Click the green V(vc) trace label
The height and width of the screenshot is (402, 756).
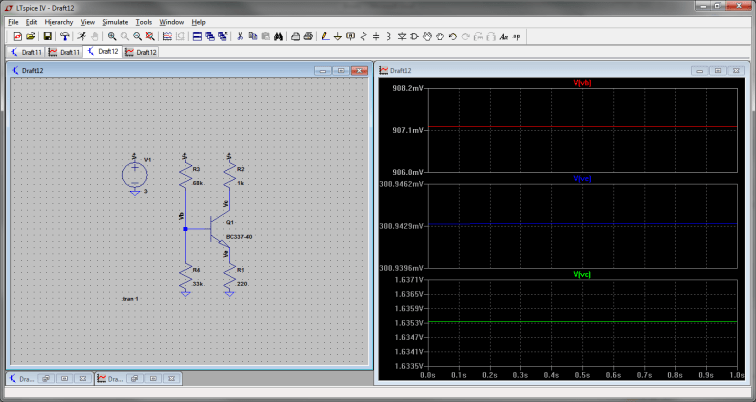tap(582, 274)
